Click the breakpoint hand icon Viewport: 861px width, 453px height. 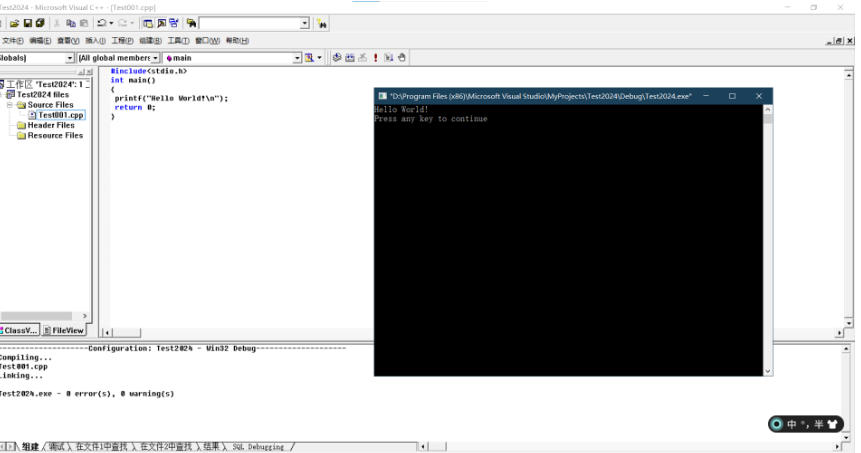point(402,58)
